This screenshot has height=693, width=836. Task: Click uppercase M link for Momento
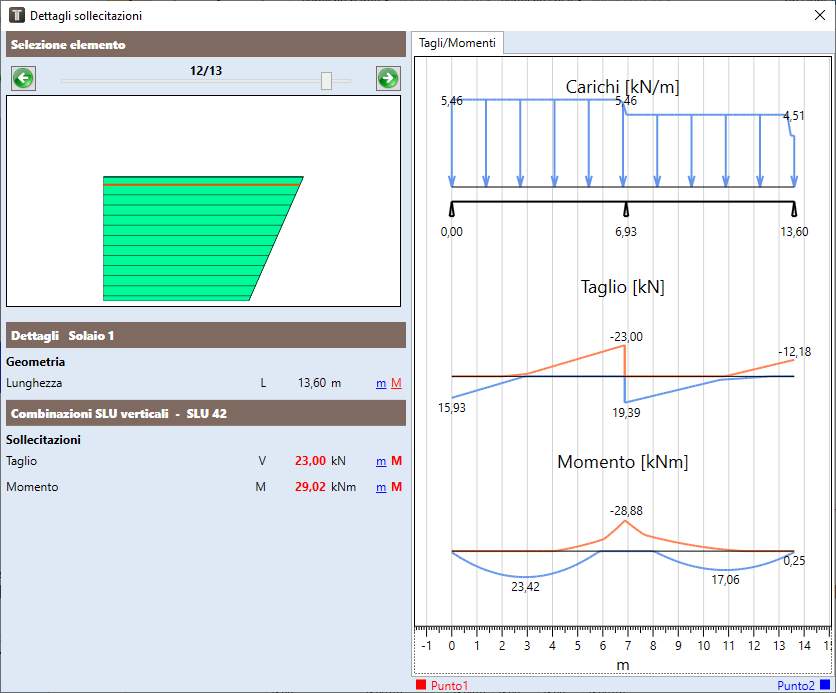(x=396, y=487)
